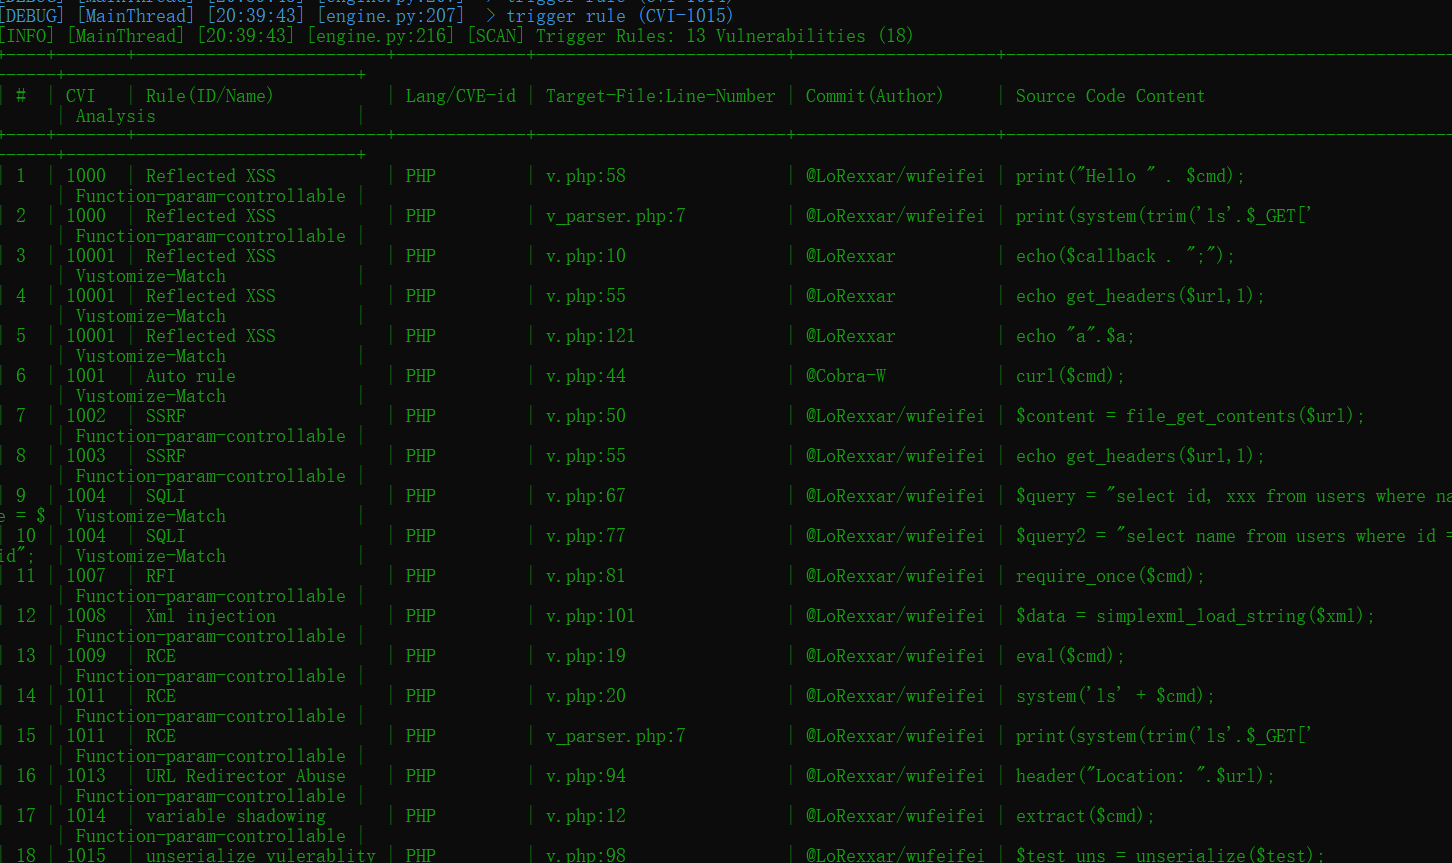Image resolution: width=1452 pixels, height=863 pixels.
Task: Click CVI id '1007' in row 11
Action: point(86,576)
